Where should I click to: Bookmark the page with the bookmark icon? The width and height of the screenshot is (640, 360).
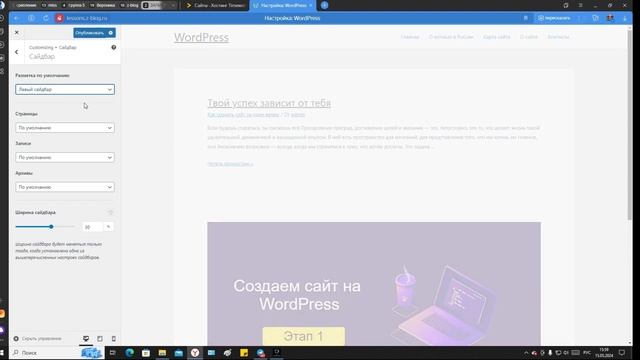[526, 18]
